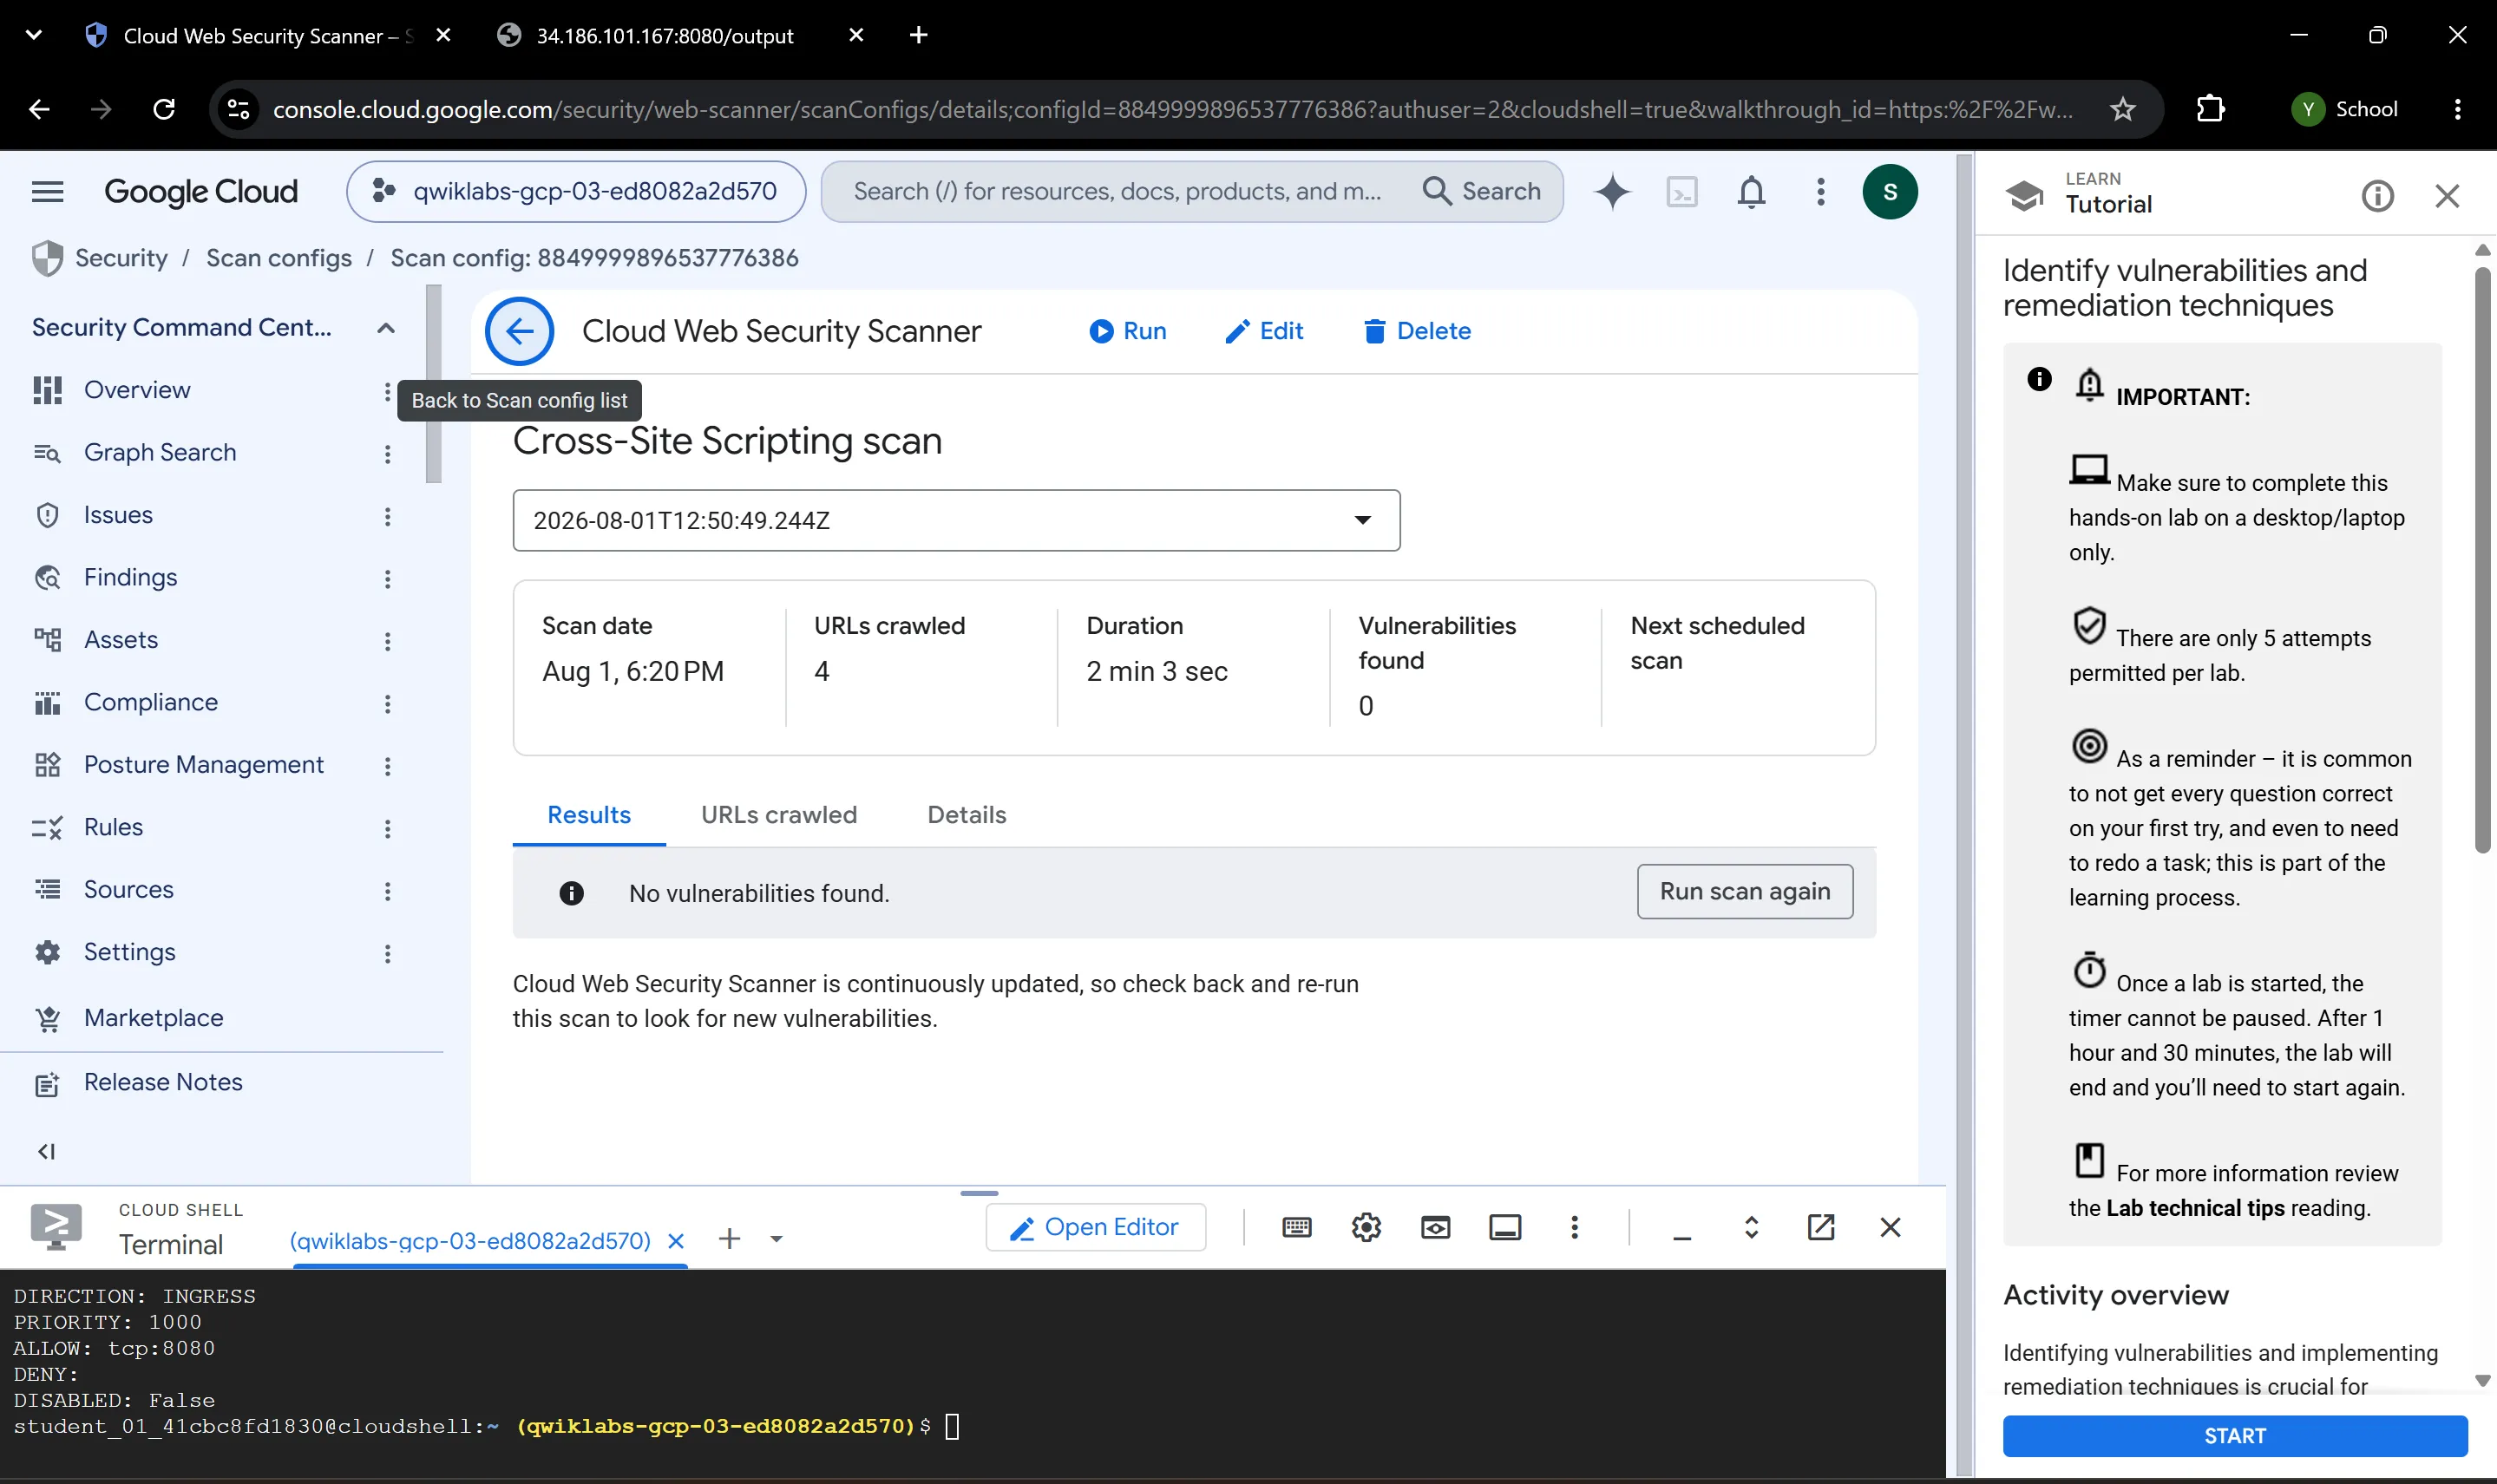Viewport: 2497px width, 1484px height.
Task: Switch to the Details tab
Action: (x=966, y=815)
